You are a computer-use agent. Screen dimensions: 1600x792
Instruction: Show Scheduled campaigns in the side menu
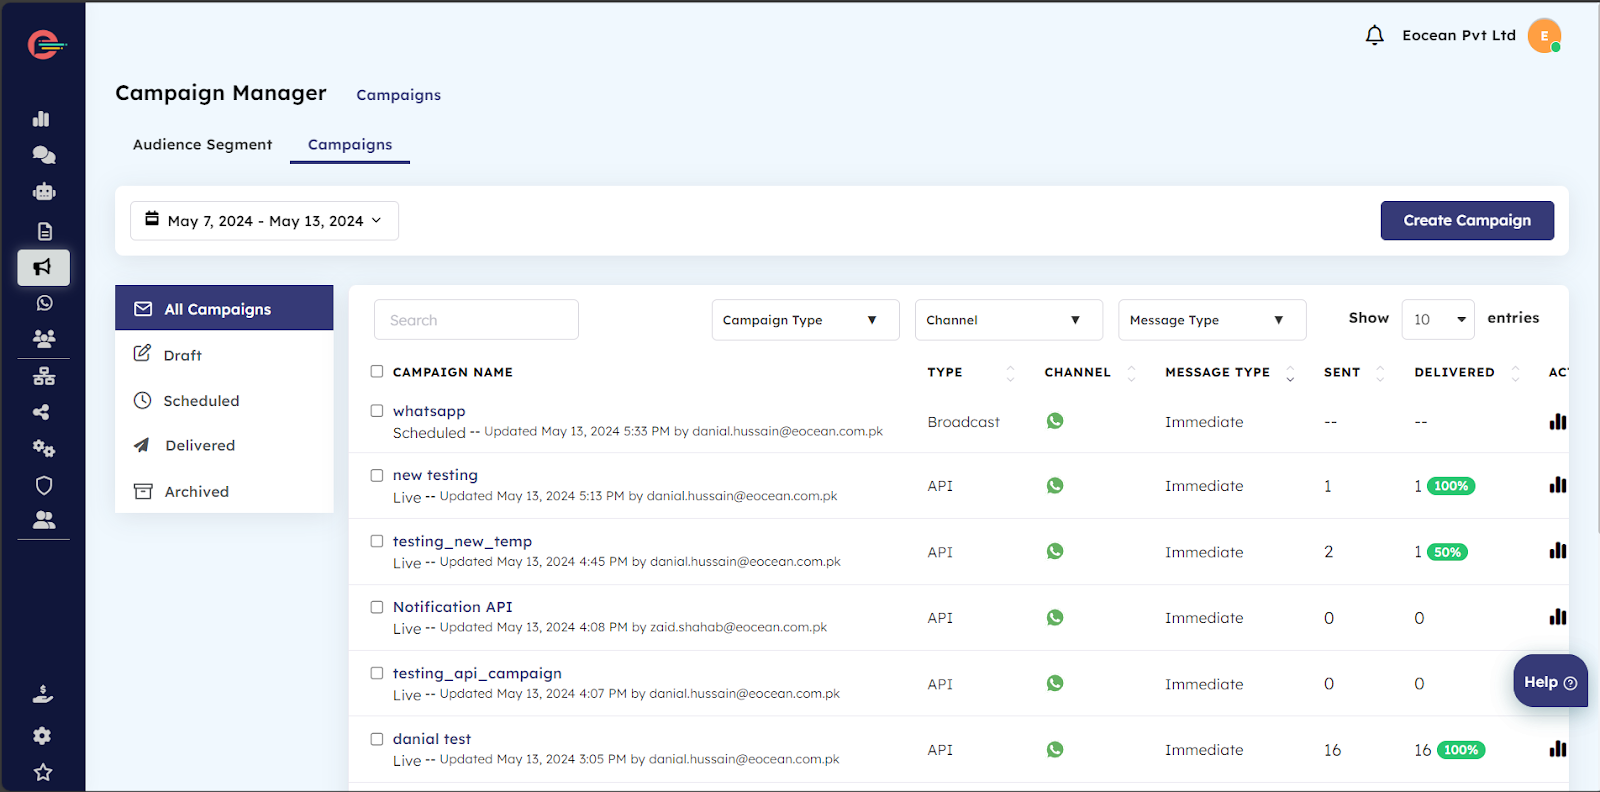201,401
